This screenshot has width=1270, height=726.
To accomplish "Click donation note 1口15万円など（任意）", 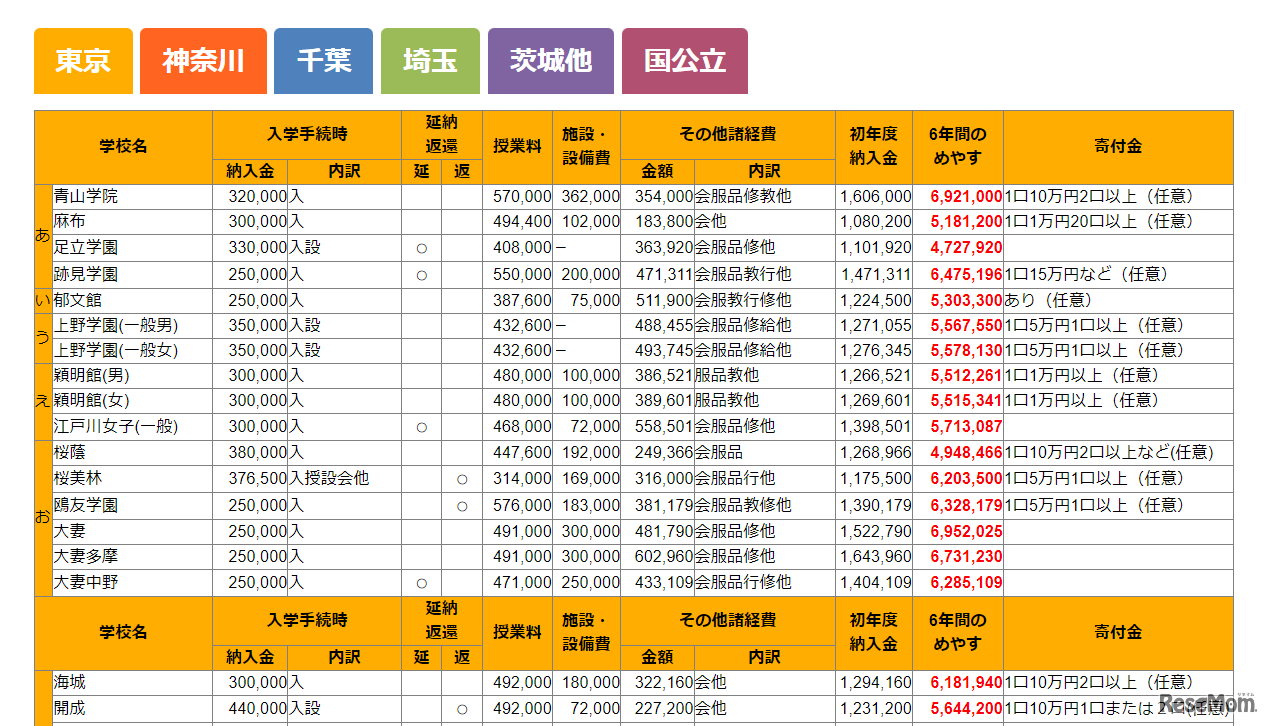I will 1087,274.
